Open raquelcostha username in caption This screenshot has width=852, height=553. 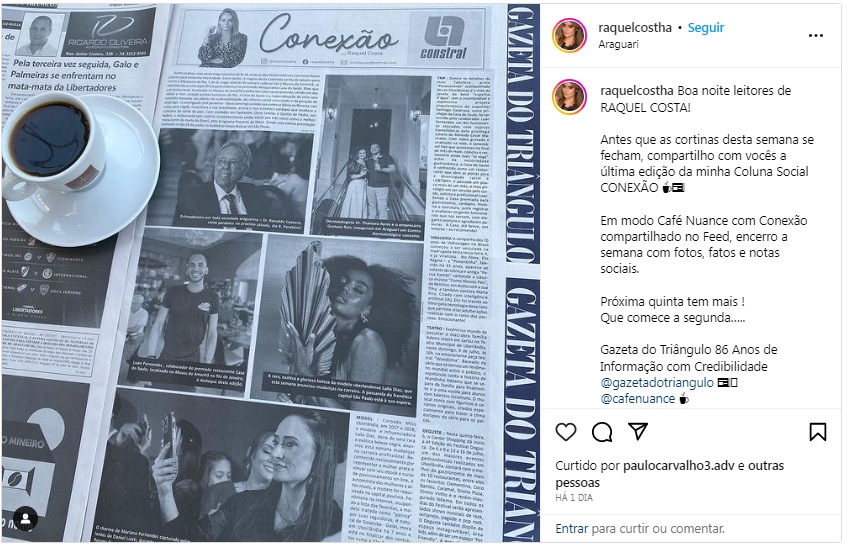point(637,91)
